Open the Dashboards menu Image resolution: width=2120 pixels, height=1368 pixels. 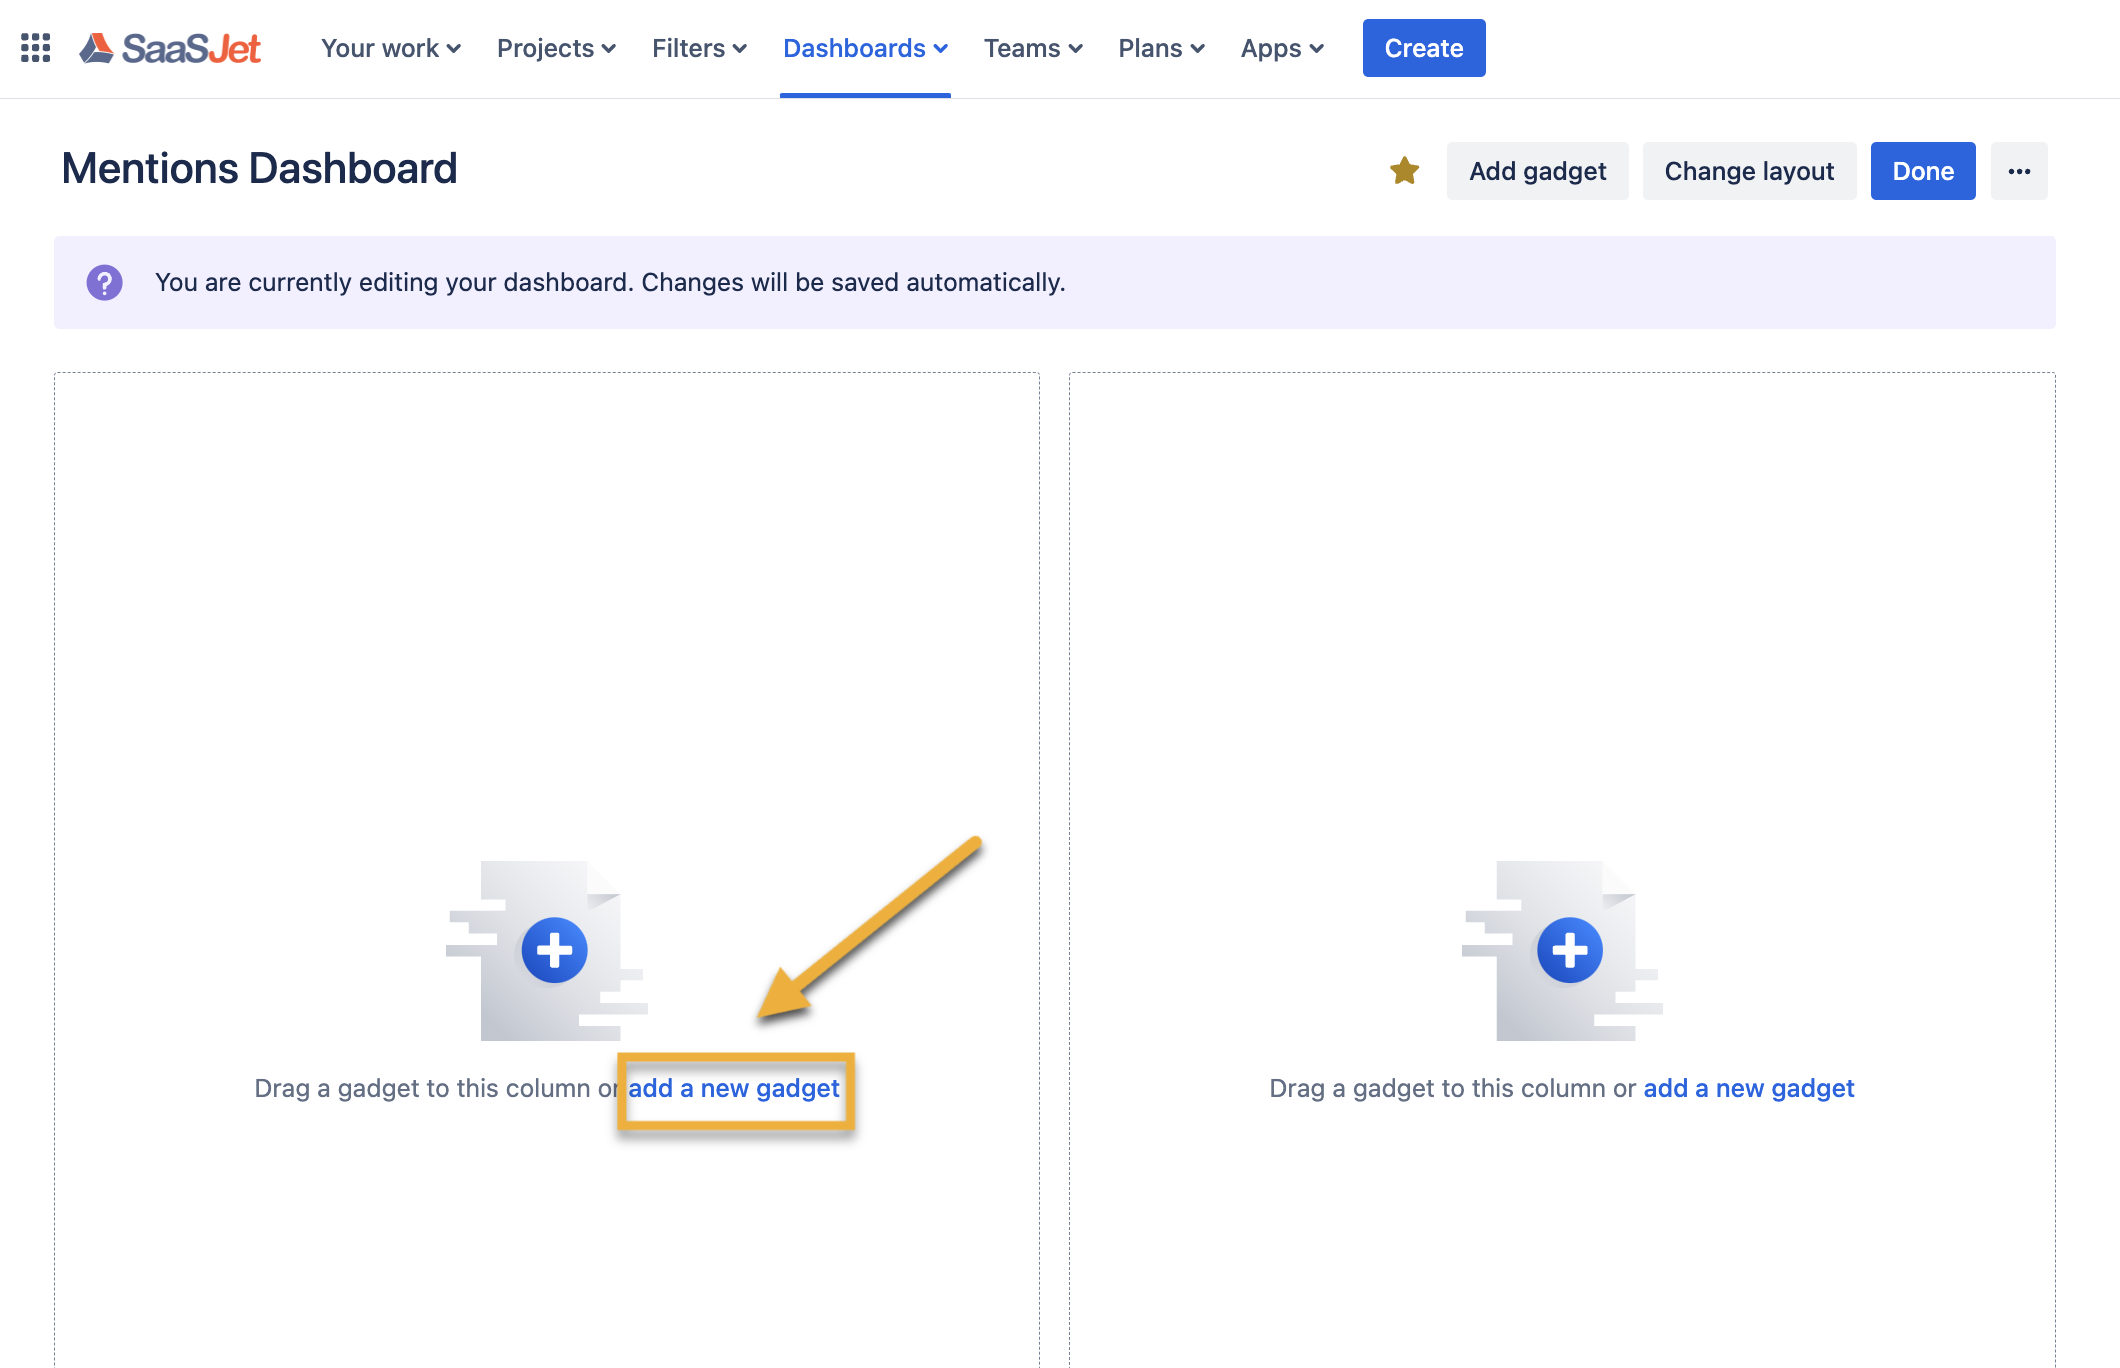[865, 48]
